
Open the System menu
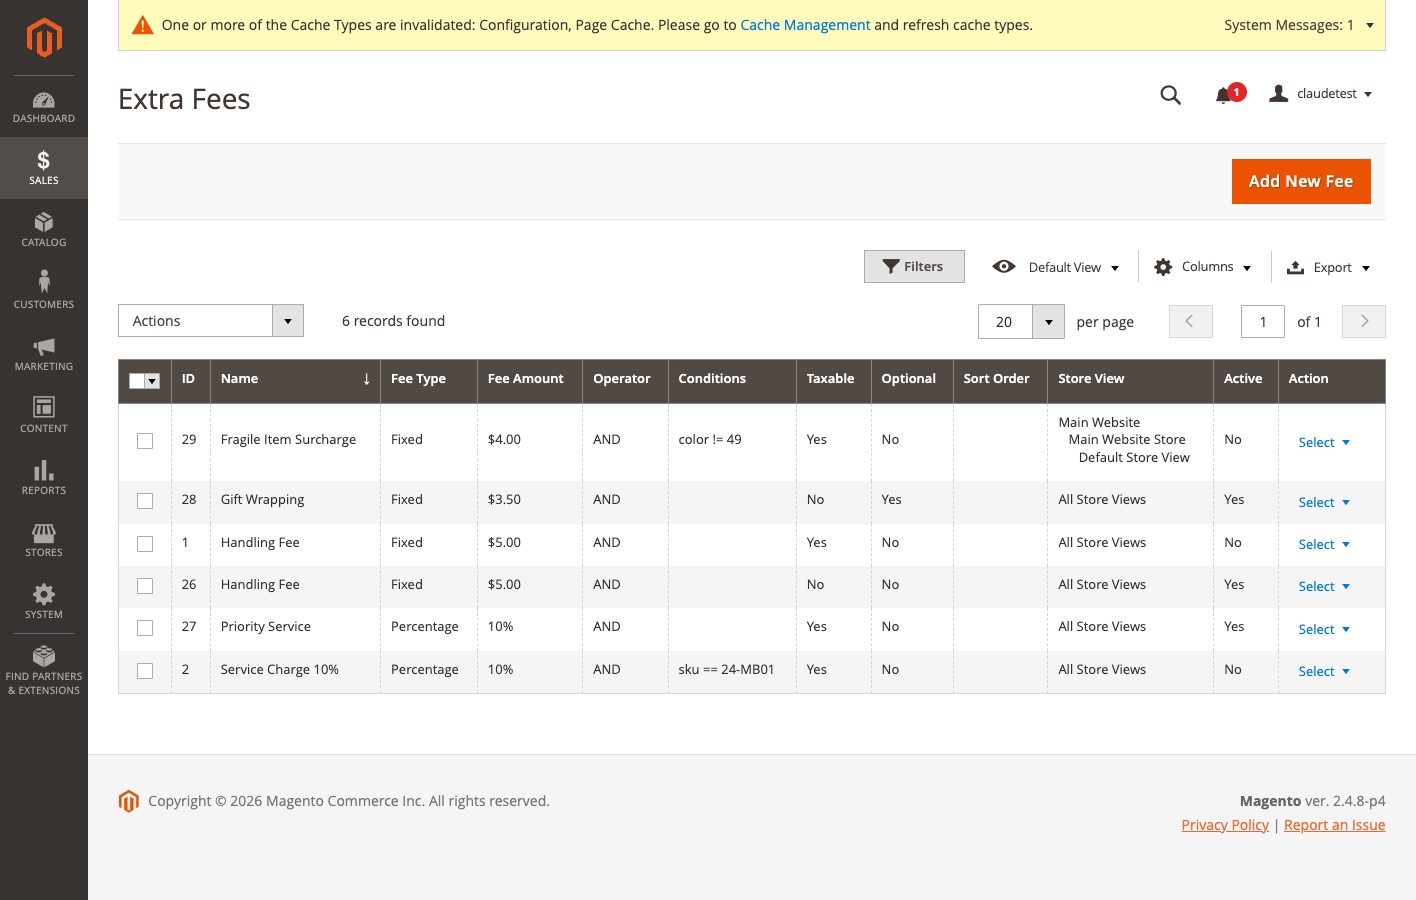44,602
